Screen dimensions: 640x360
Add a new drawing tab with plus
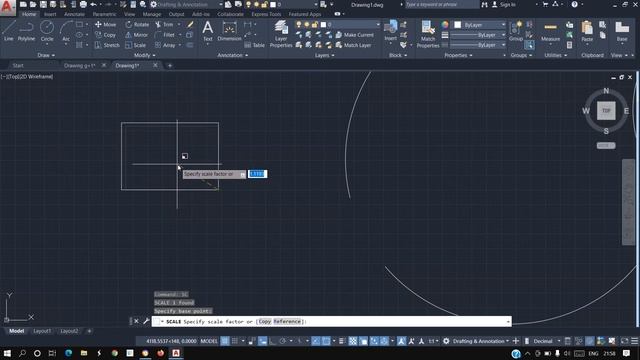click(x=170, y=65)
